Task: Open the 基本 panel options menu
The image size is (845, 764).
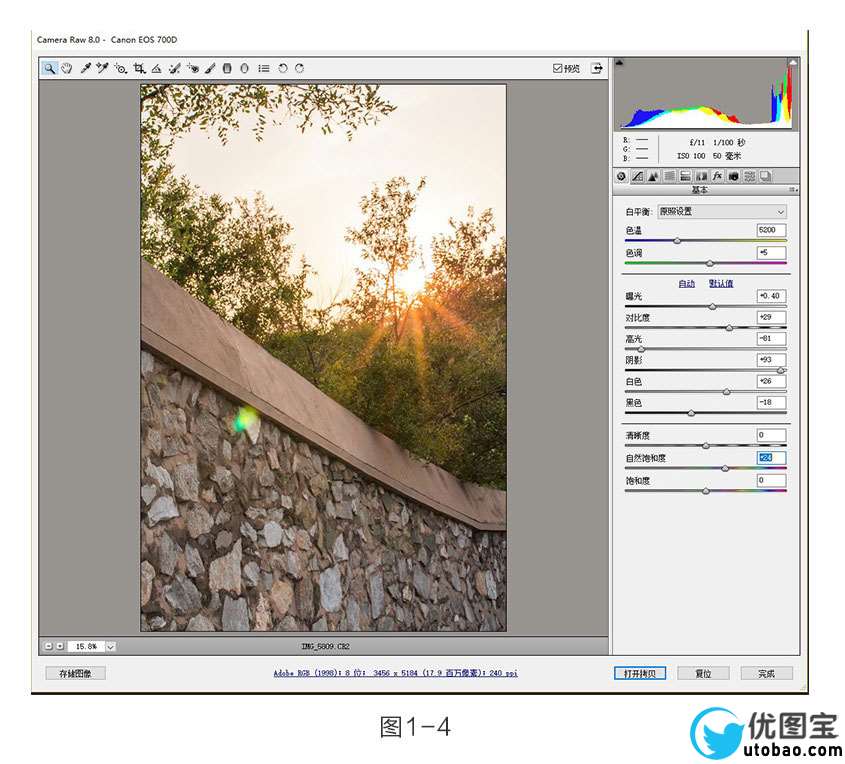Action: [793, 190]
